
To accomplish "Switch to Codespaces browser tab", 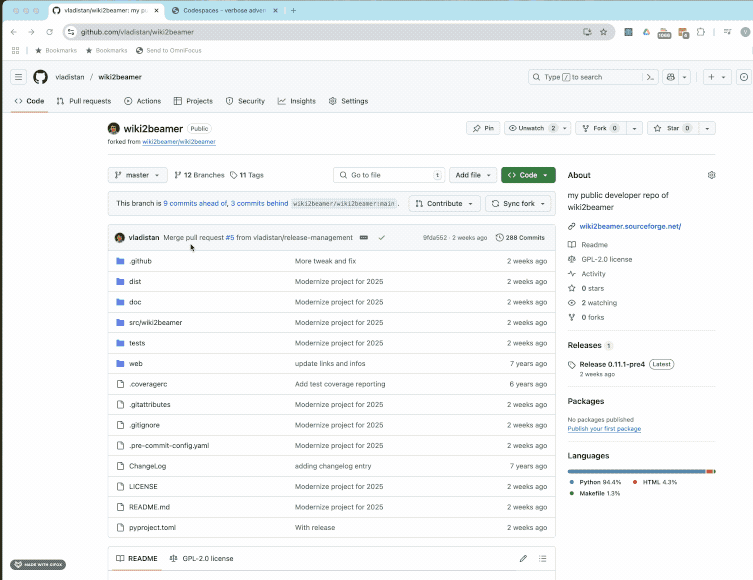I will coord(224,11).
